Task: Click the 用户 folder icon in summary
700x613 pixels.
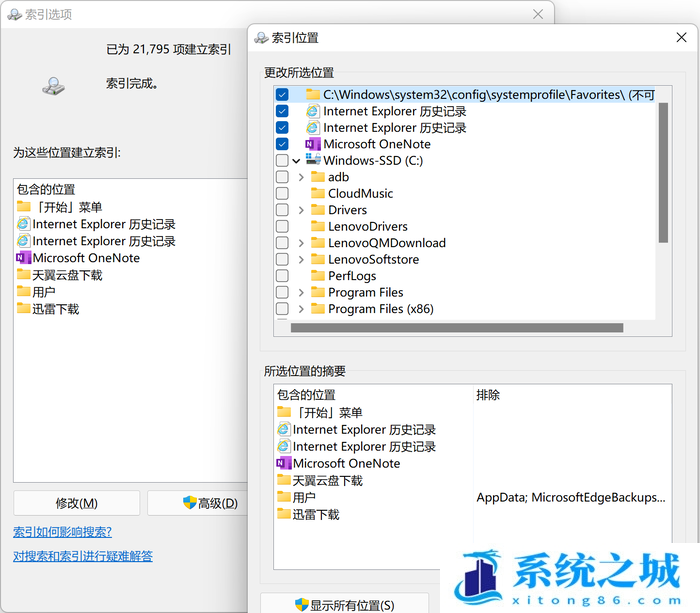Action: (284, 496)
